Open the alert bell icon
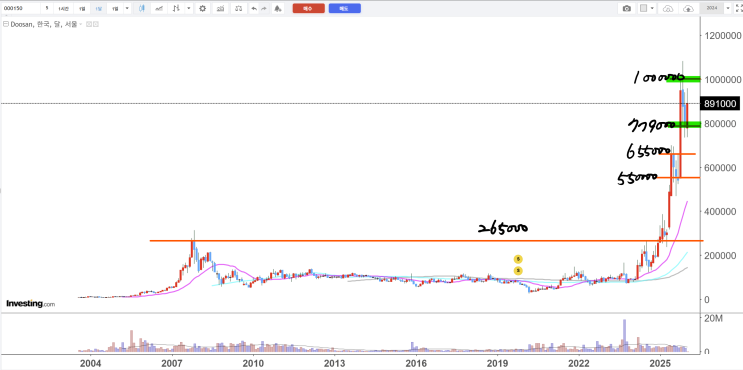Image resolution: width=743 pixels, height=370 pixels. tap(278, 9)
